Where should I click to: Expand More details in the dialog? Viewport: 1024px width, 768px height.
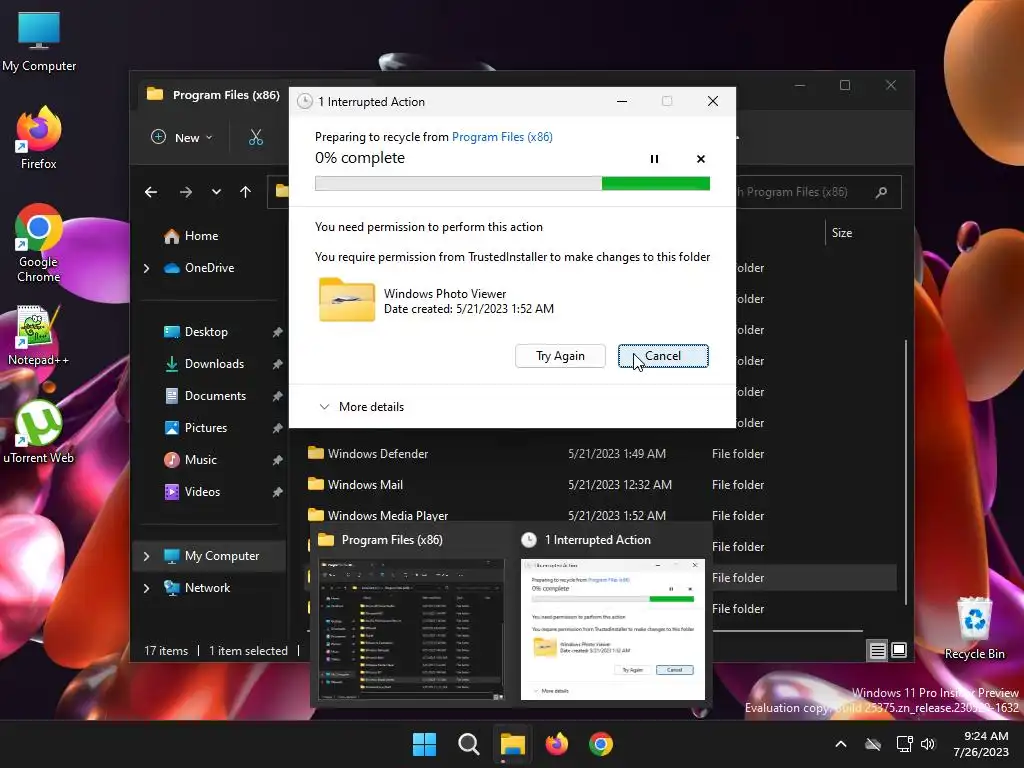(x=361, y=407)
